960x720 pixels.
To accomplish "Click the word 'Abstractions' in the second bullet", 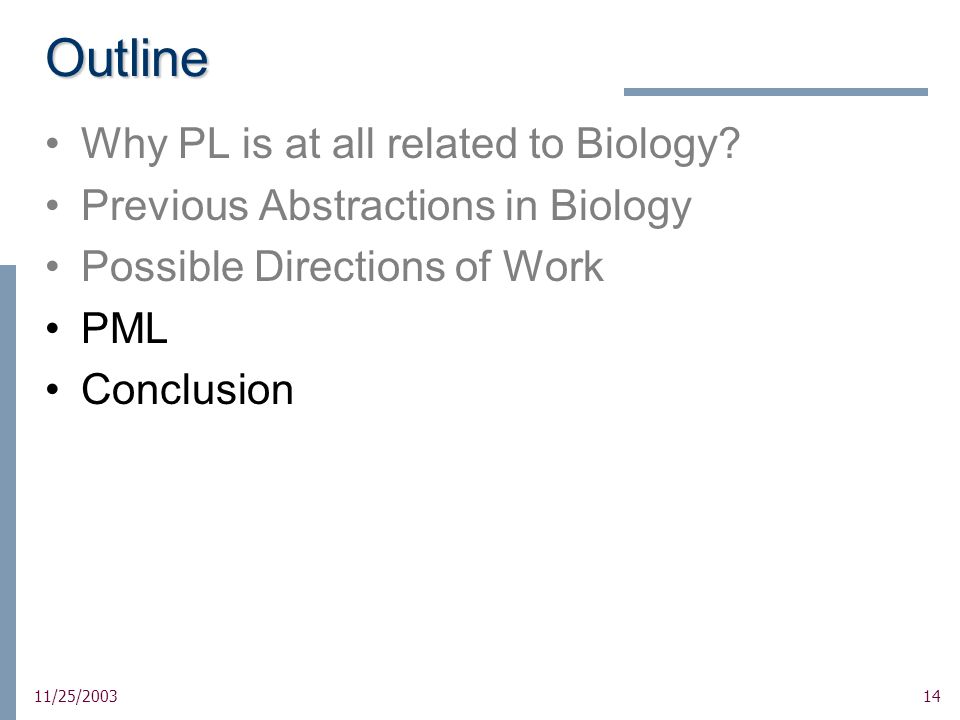I will [377, 205].
